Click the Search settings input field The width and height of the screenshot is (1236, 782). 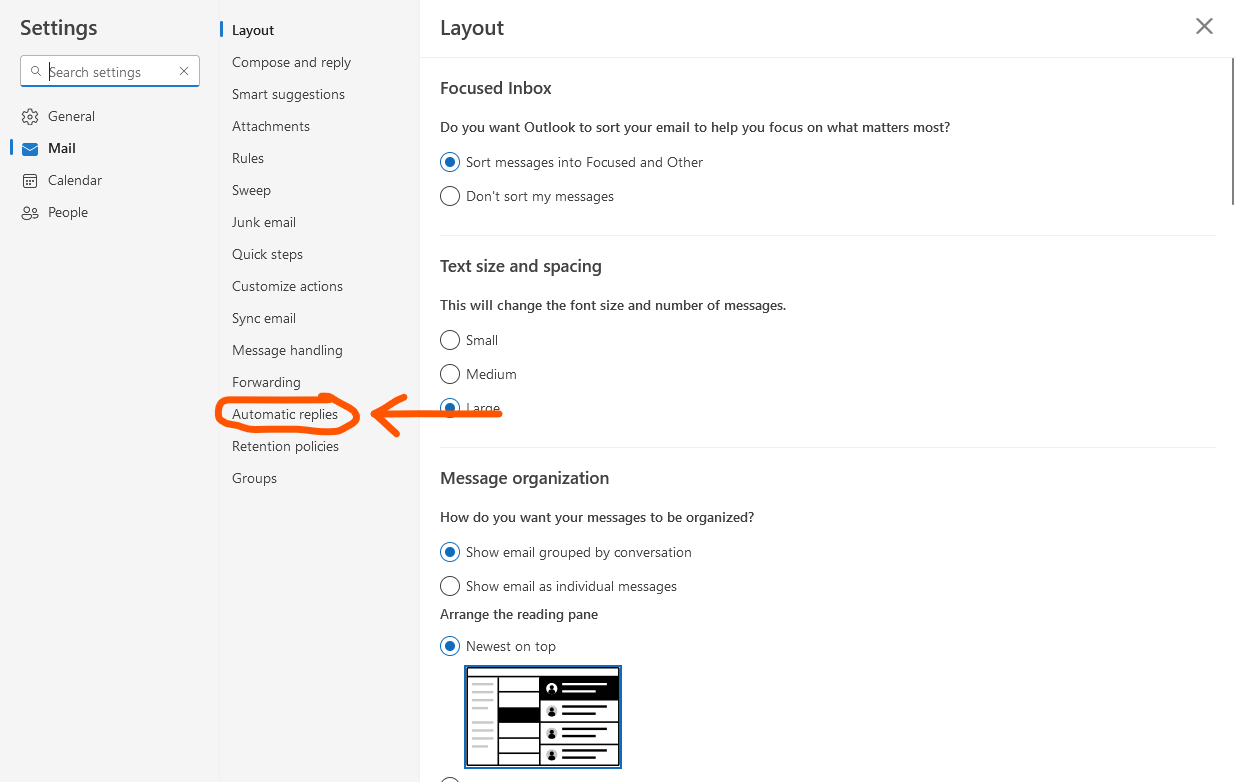pyautogui.click(x=110, y=72)
